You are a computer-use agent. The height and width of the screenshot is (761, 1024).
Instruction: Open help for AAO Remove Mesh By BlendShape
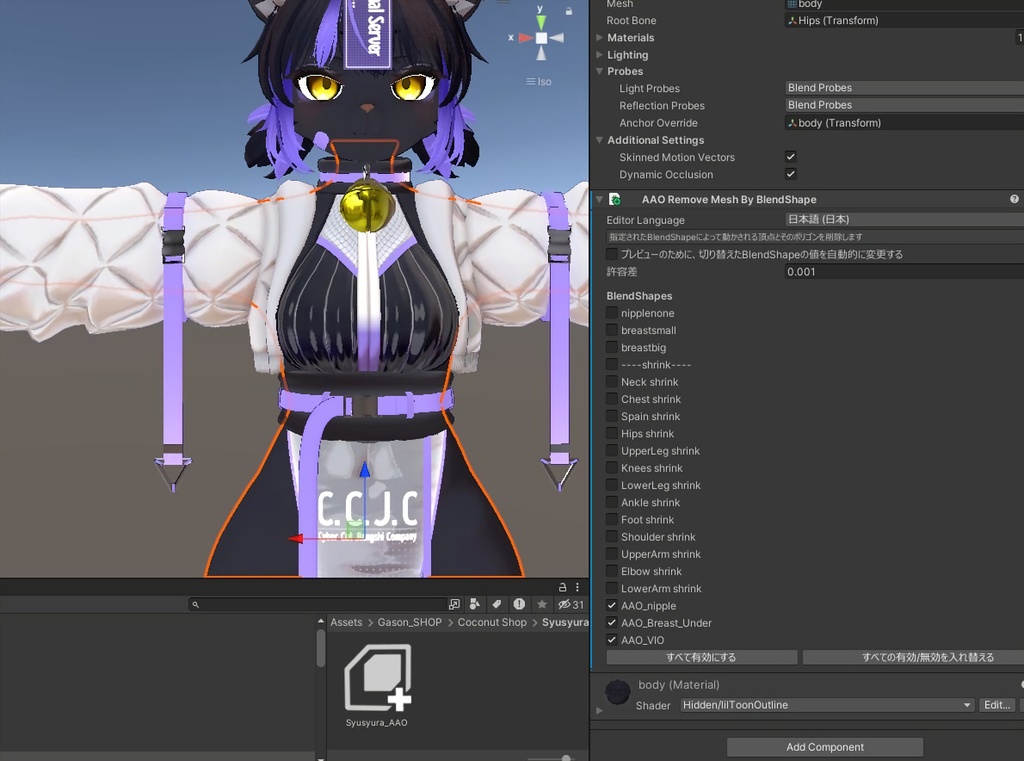pyautogui.click(x=1014, y=199)
